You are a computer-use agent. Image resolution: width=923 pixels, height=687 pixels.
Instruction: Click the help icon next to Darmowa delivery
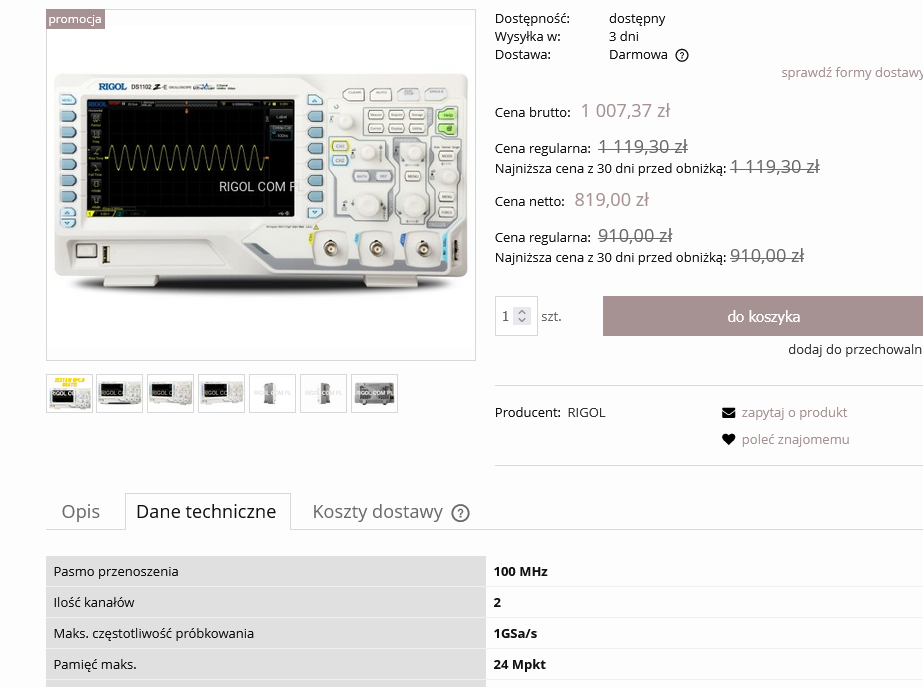(x=682, y=56)
